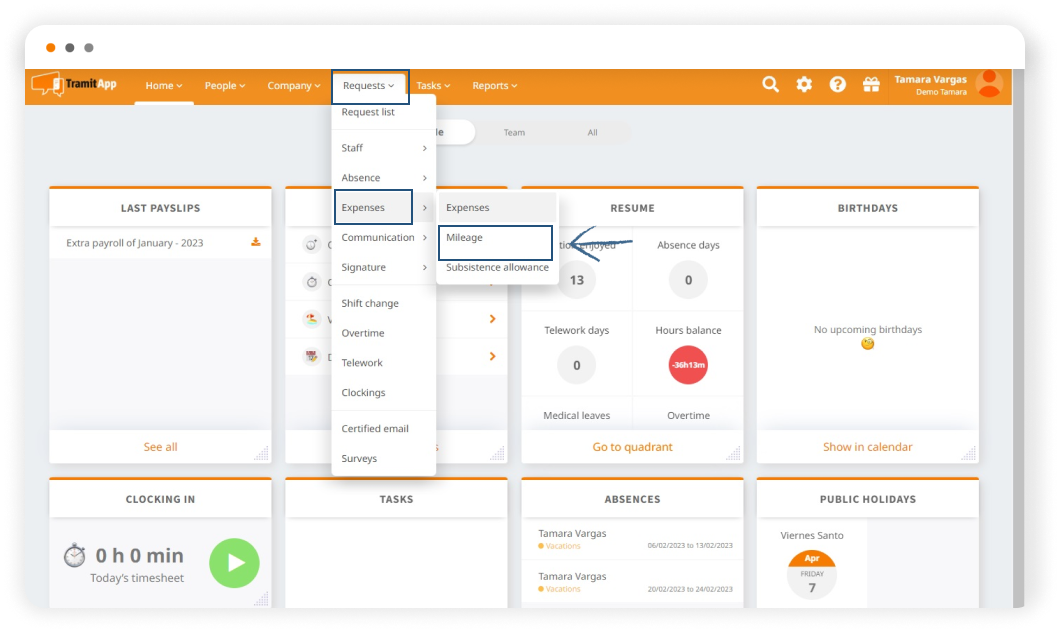Click the search magnifier icon
Viewport: 1061px width, 633px height.
click(770, 85)
